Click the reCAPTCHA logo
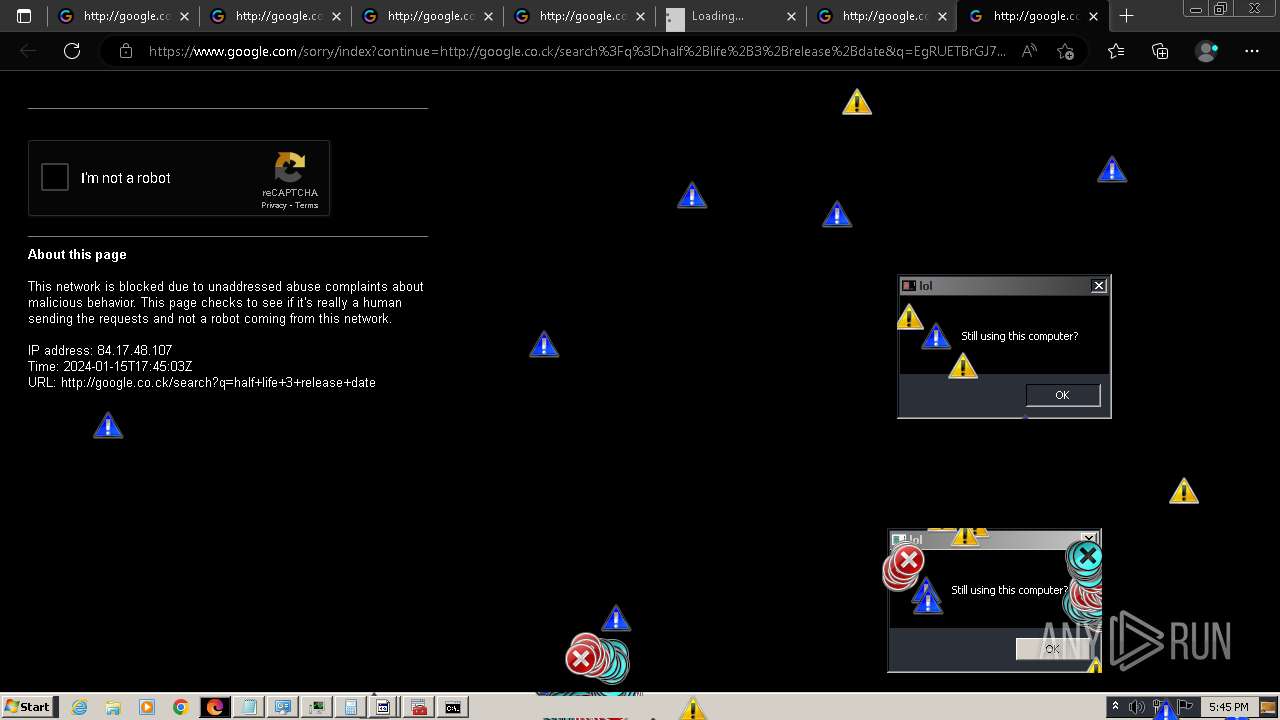 [290, 168]
